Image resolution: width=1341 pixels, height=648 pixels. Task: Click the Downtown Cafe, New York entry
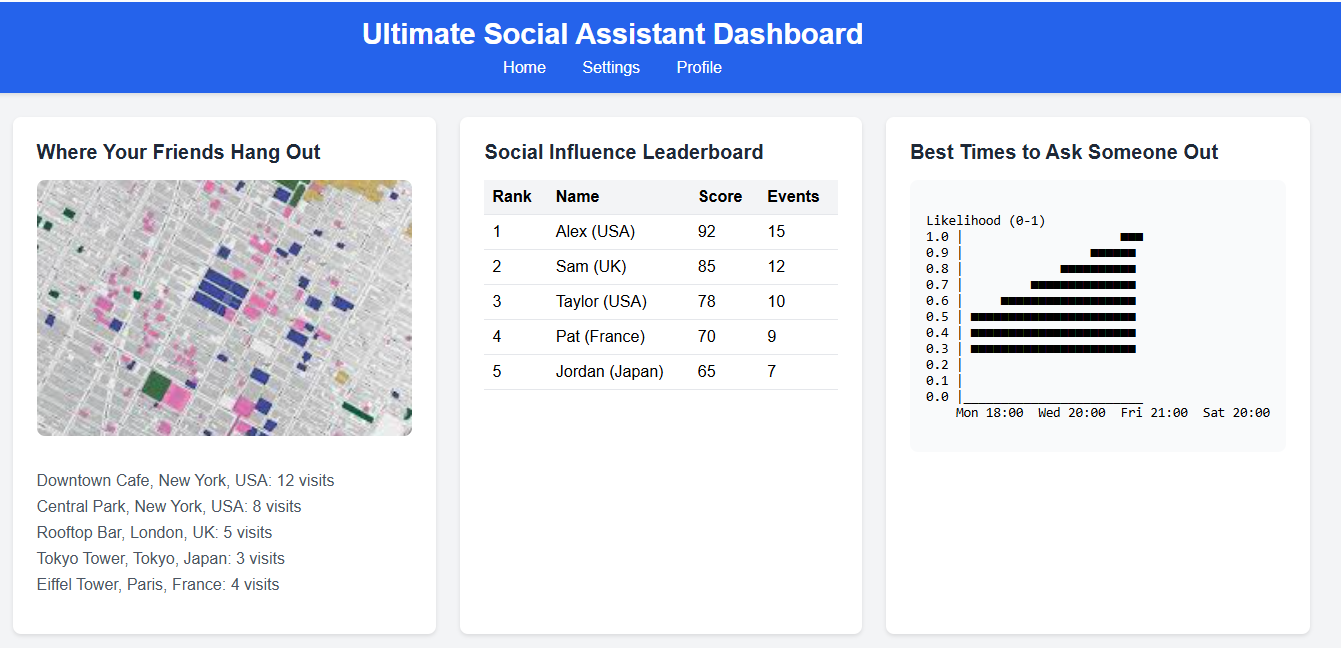185,480
